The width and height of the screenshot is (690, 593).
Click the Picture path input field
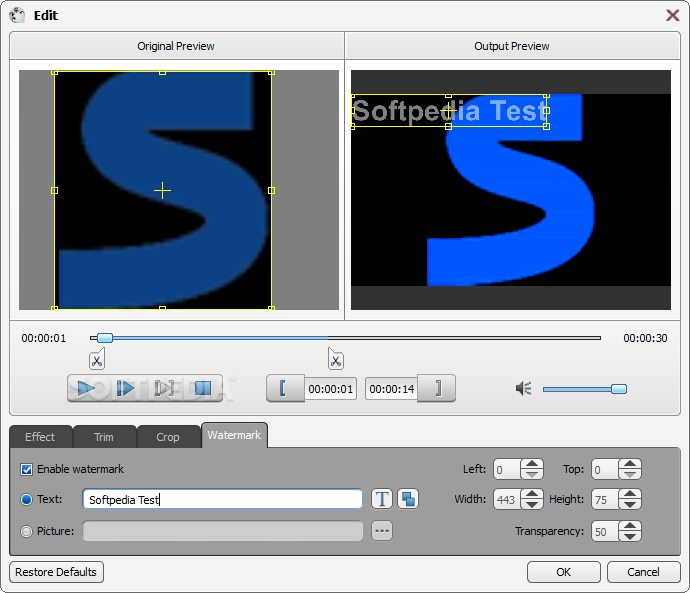[223, 531]
